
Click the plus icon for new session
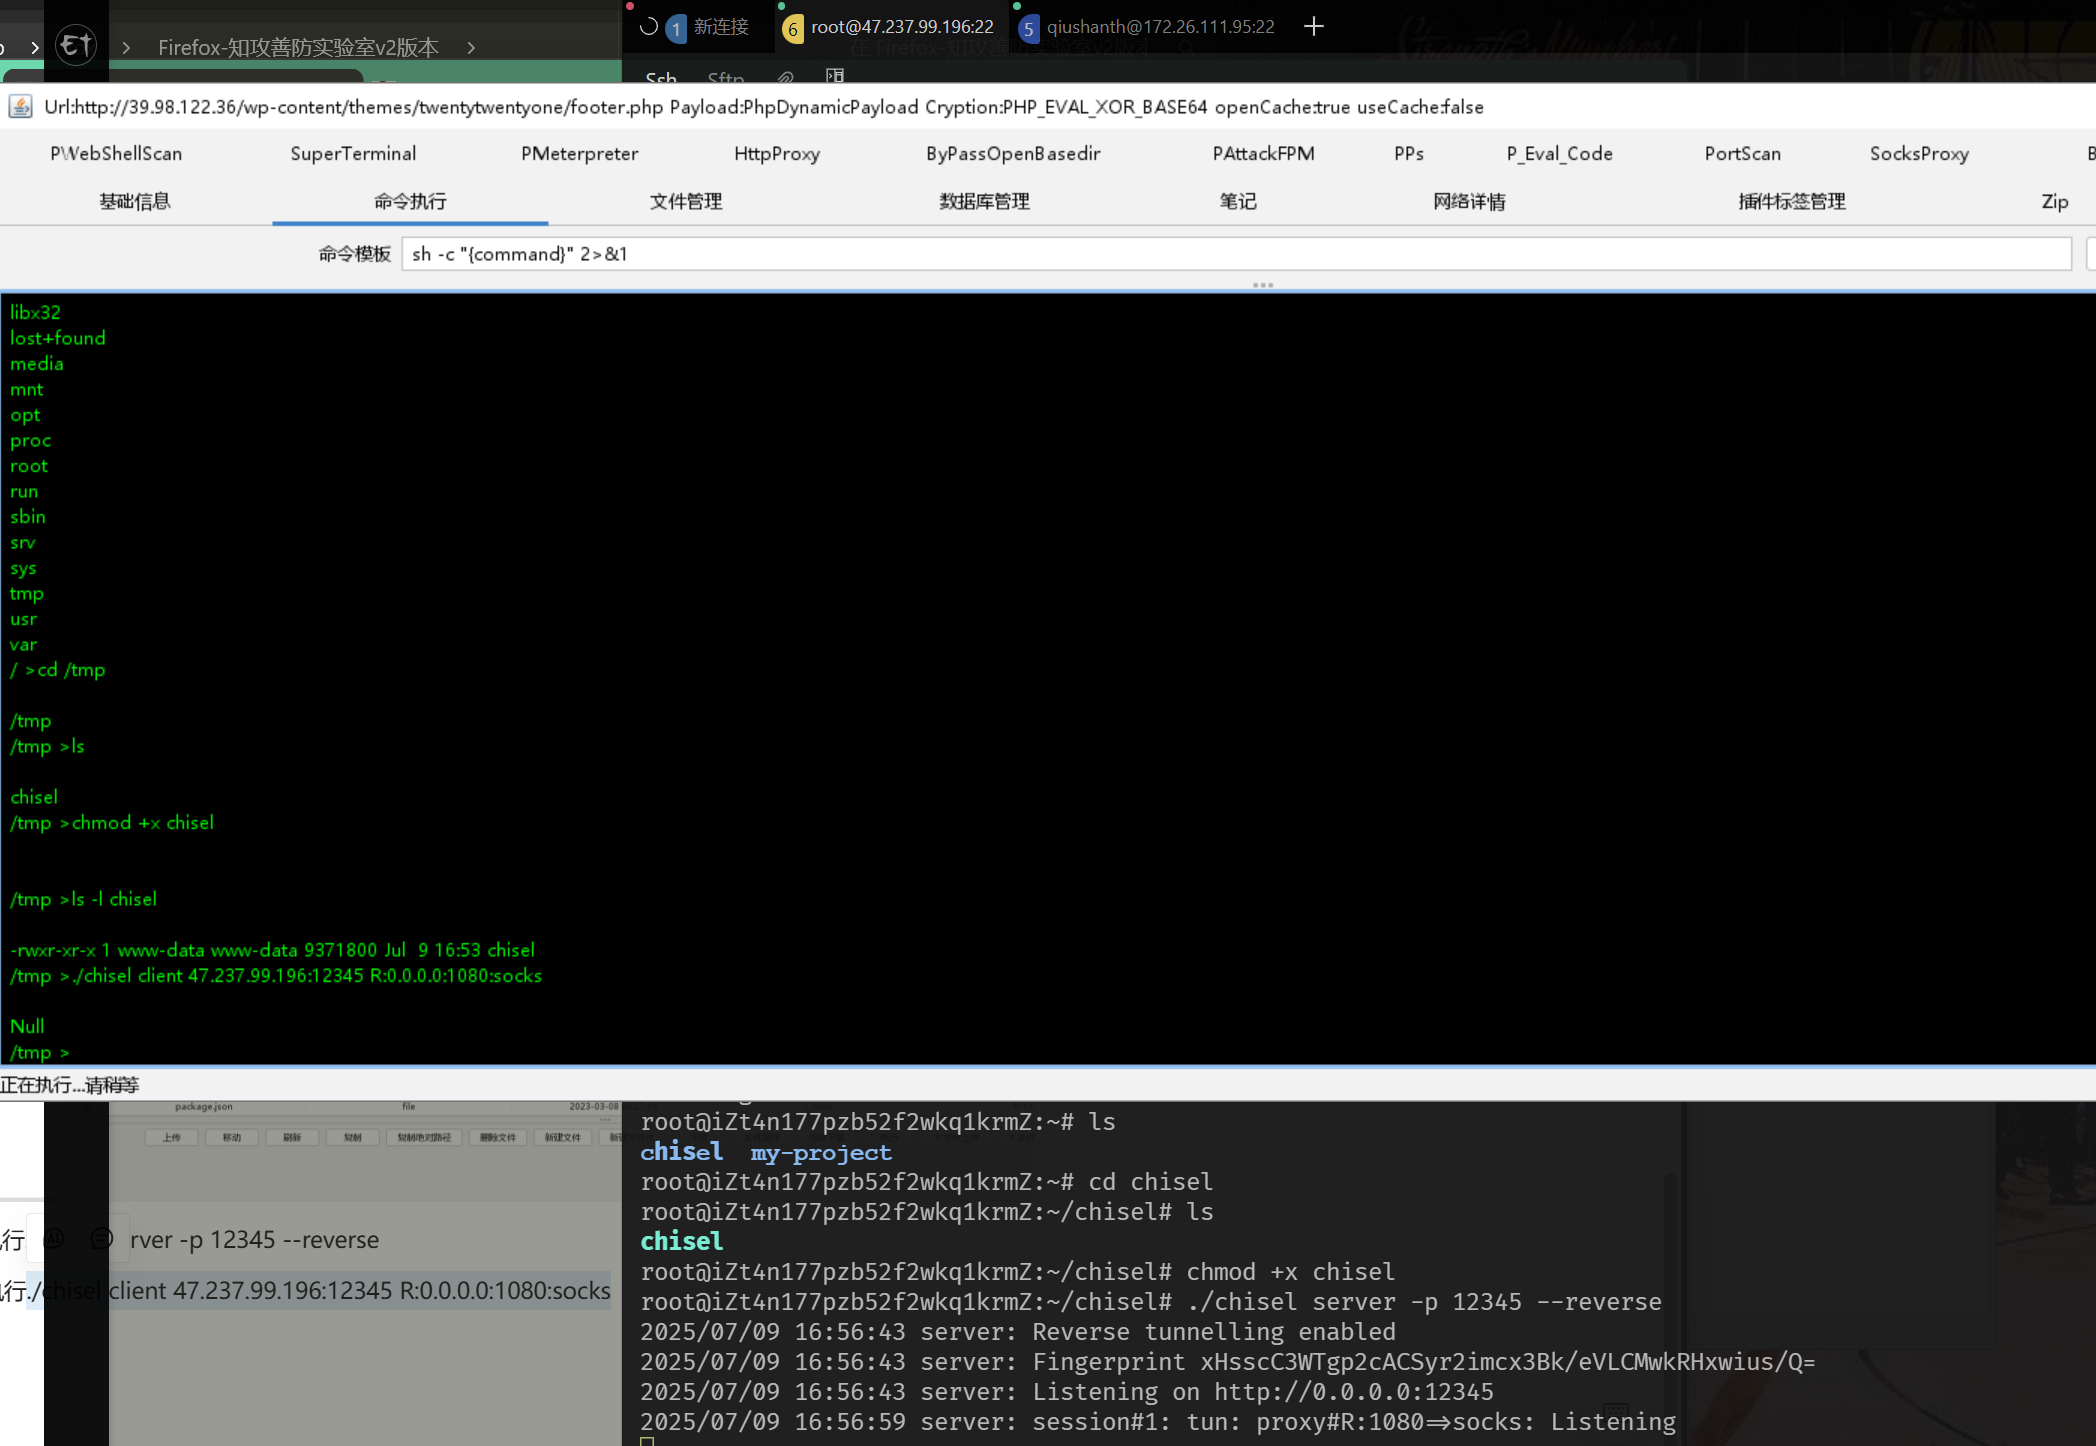tap(1314, 27)
